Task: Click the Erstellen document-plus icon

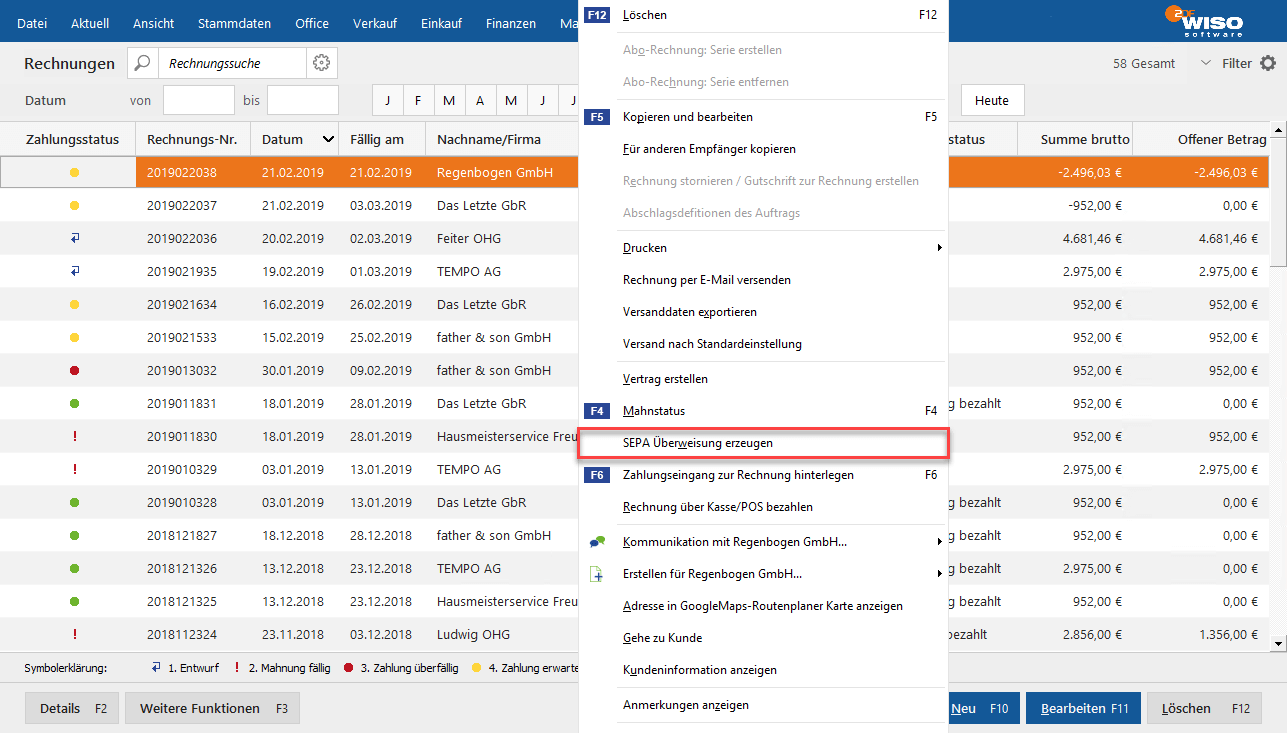Action: pyautogui.click(x=597, y=574)
